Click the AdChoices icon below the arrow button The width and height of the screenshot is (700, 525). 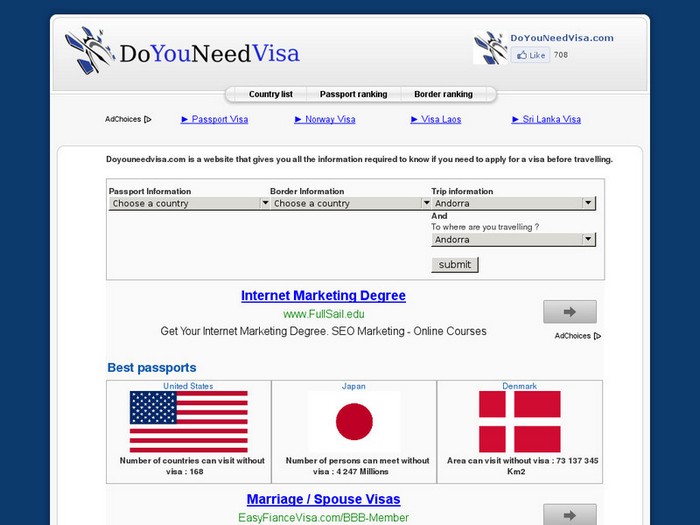pyautogui.click(x=597, y=336)
